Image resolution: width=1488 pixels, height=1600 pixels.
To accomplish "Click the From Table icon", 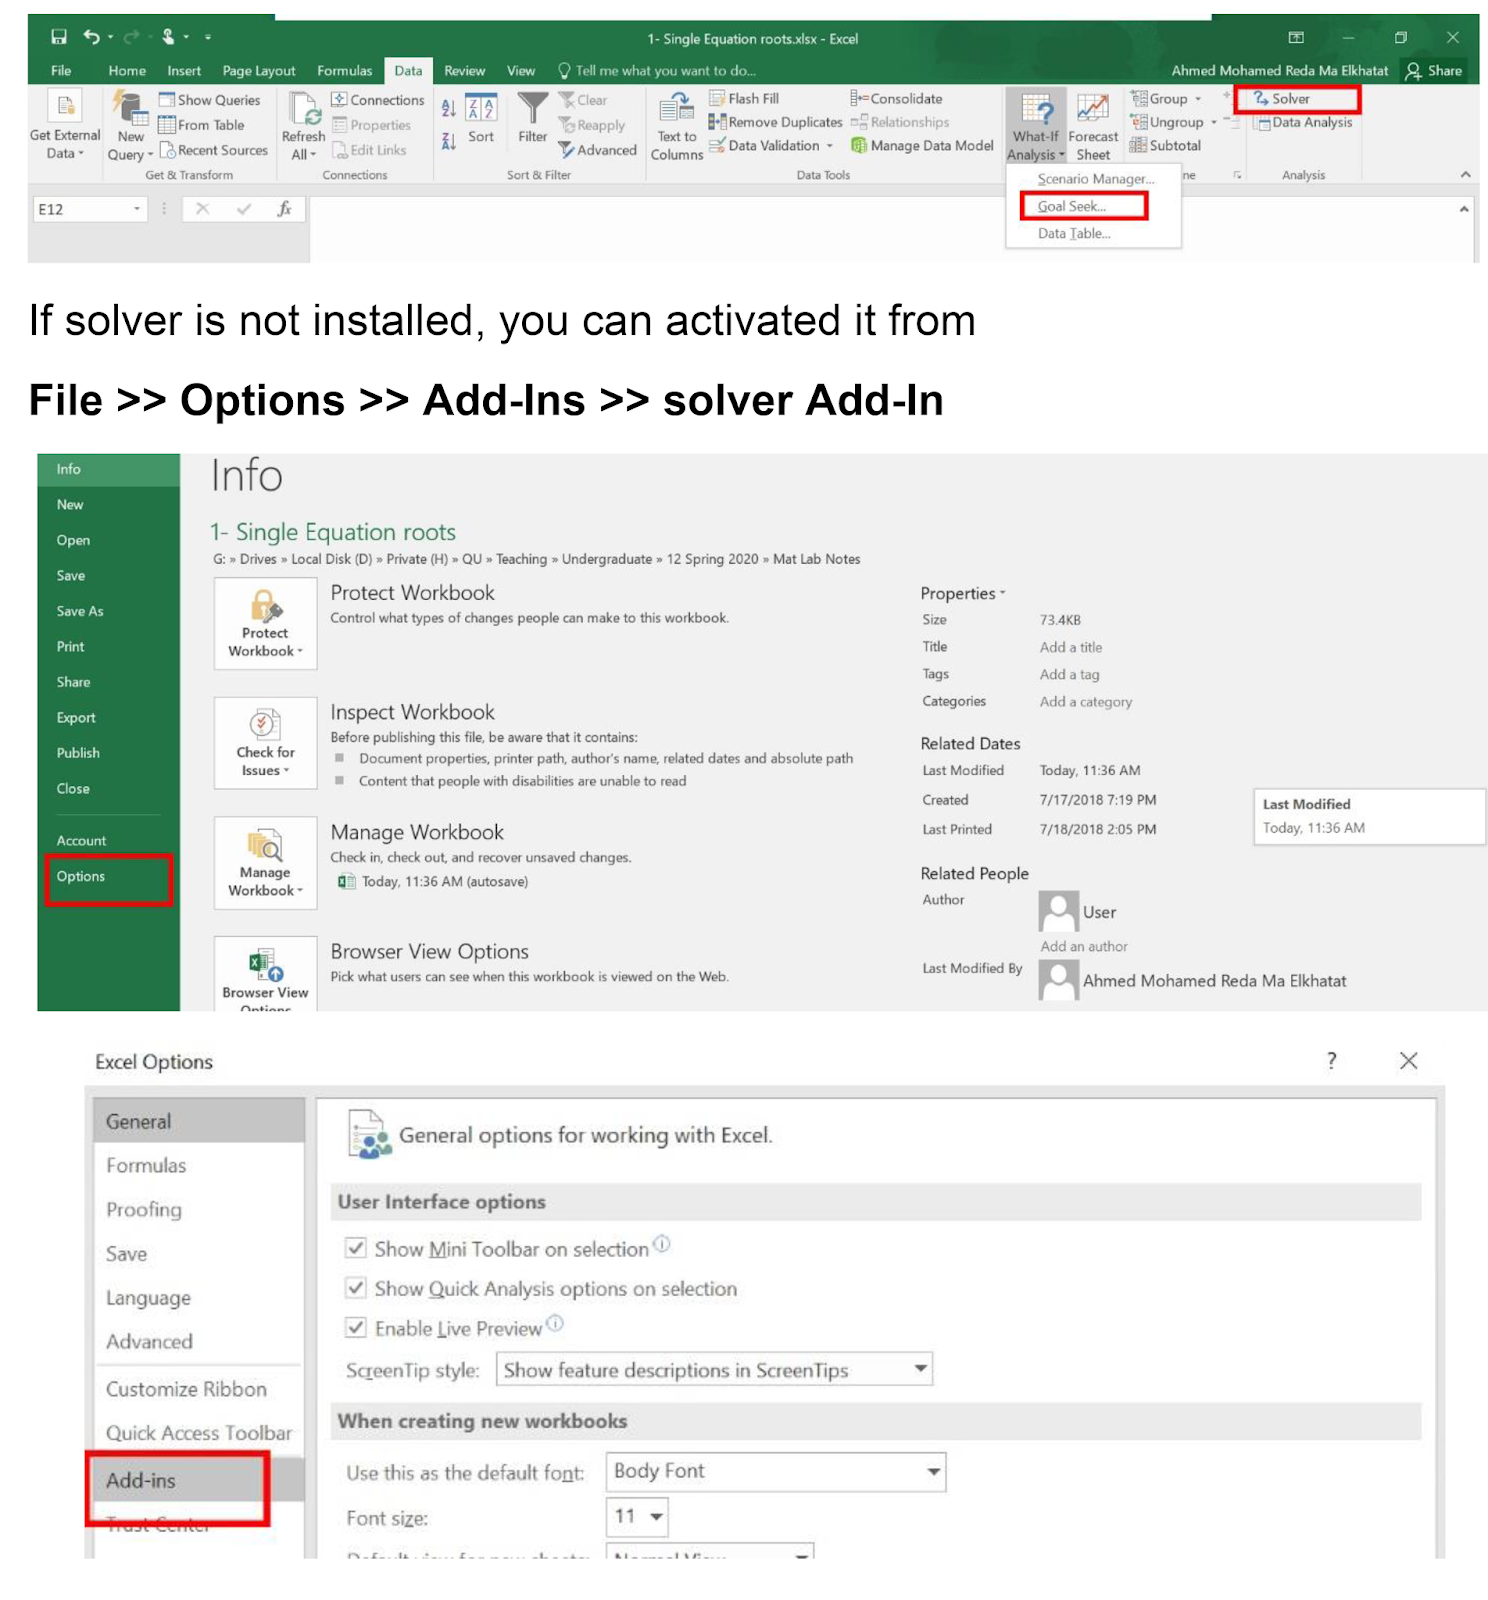I will pyautogui.click(x=167, y=124).
